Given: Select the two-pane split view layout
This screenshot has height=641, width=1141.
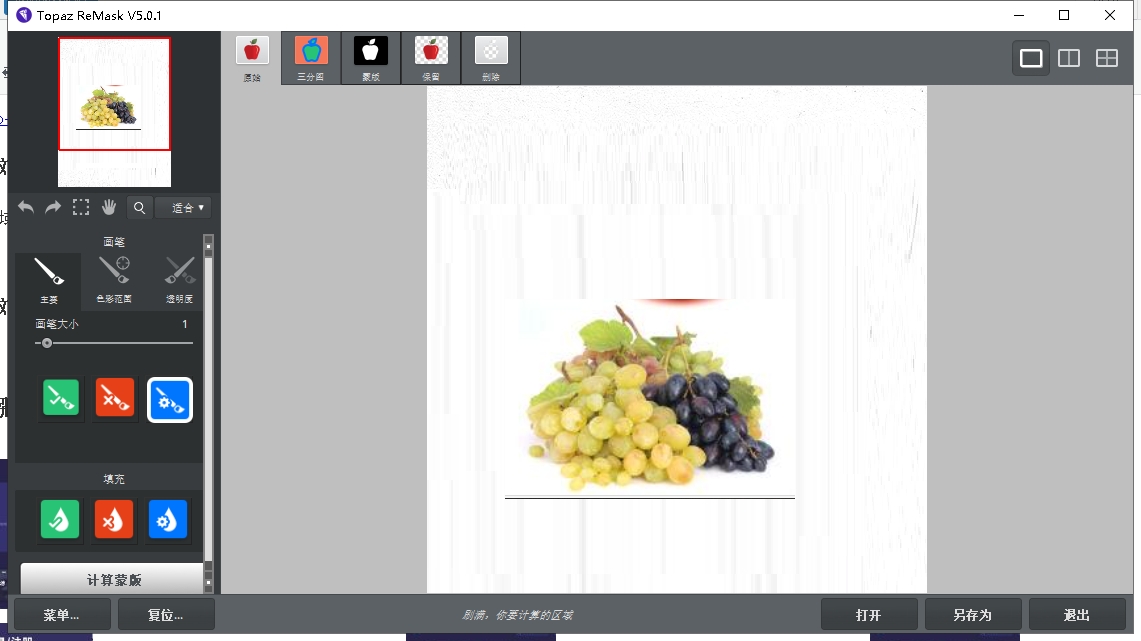Looking at the screenshot, I should (1069, 58).
